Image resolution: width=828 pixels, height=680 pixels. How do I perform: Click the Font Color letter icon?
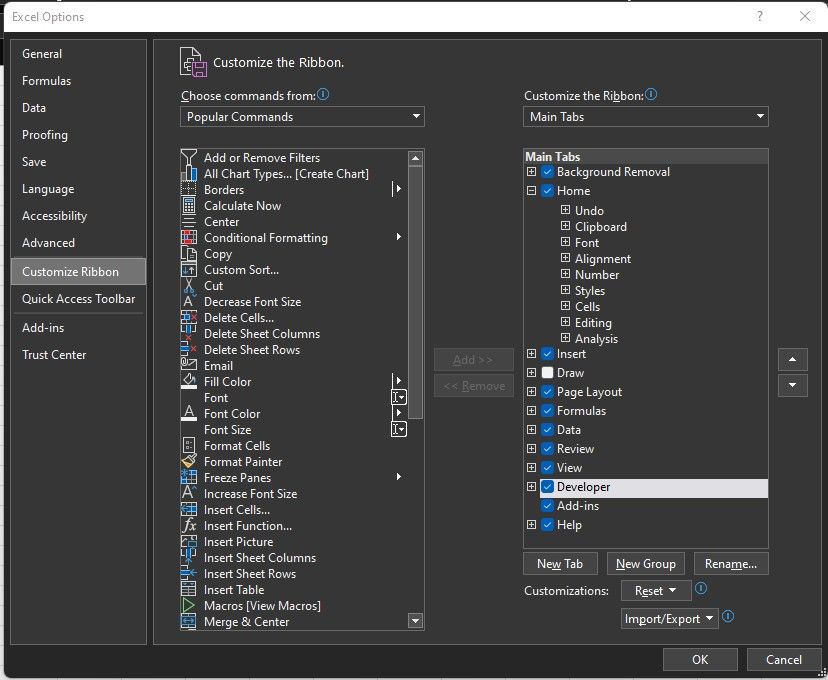point(189,413)
